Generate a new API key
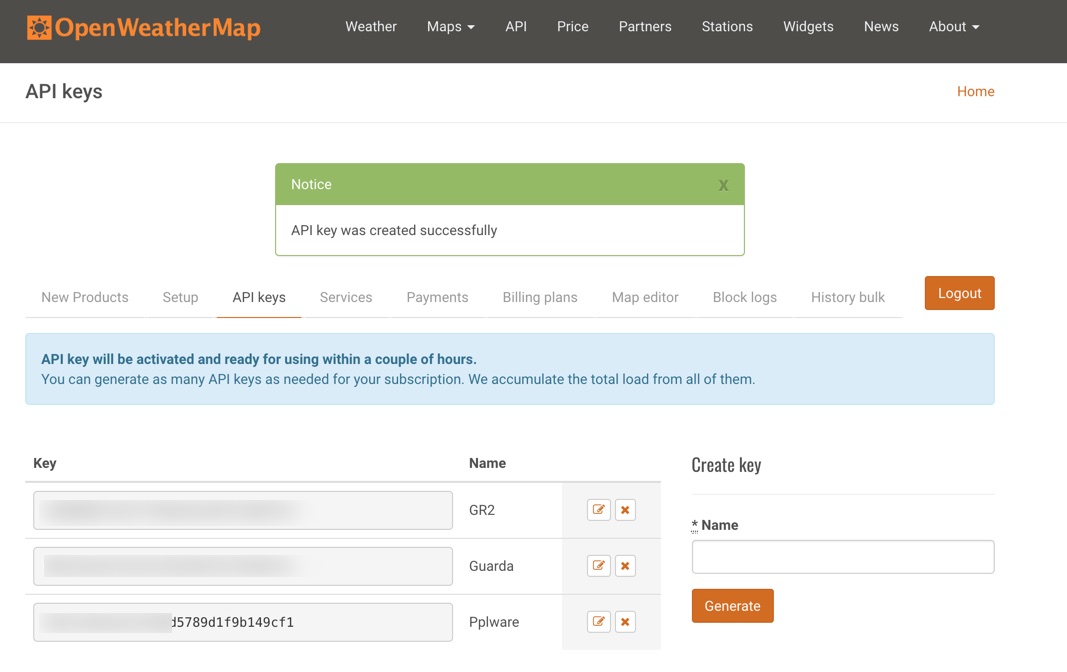Screen dimensions: 1067x672 [732, 605]
